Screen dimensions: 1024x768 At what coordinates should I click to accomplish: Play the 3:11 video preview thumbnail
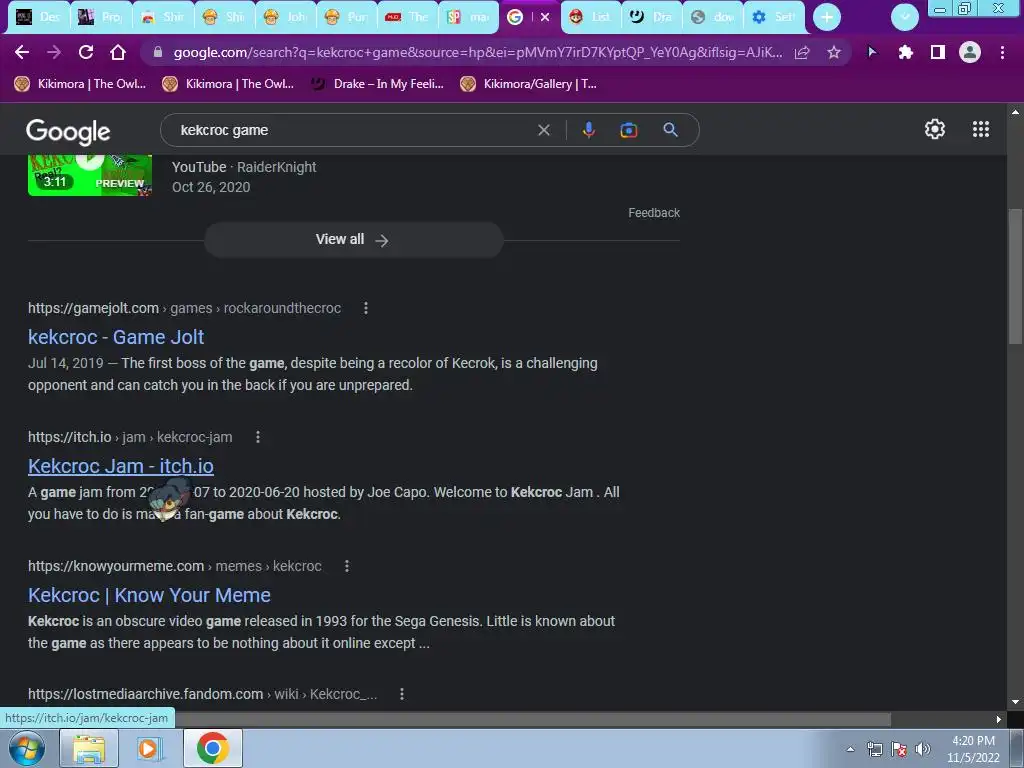(89, 175)
